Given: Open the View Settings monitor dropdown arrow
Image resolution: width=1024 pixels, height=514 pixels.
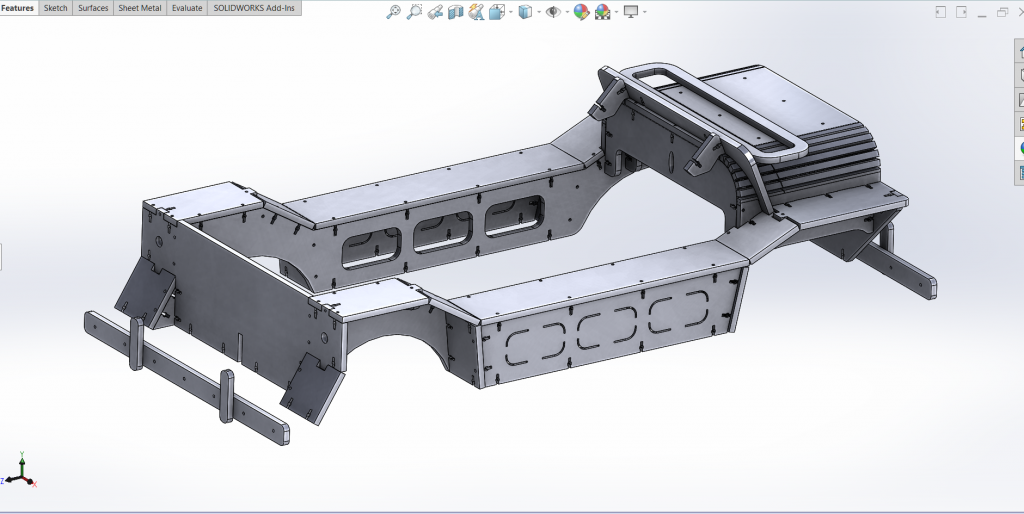Looking at the screenshot, I should [x=645, y=12].
